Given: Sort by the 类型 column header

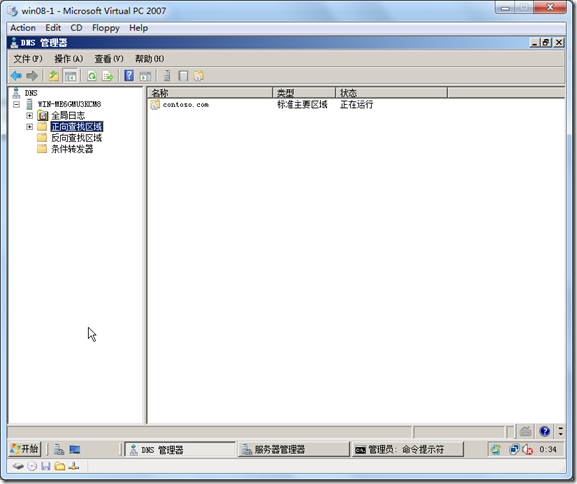Looking at the screenshot, I should 304,93.
